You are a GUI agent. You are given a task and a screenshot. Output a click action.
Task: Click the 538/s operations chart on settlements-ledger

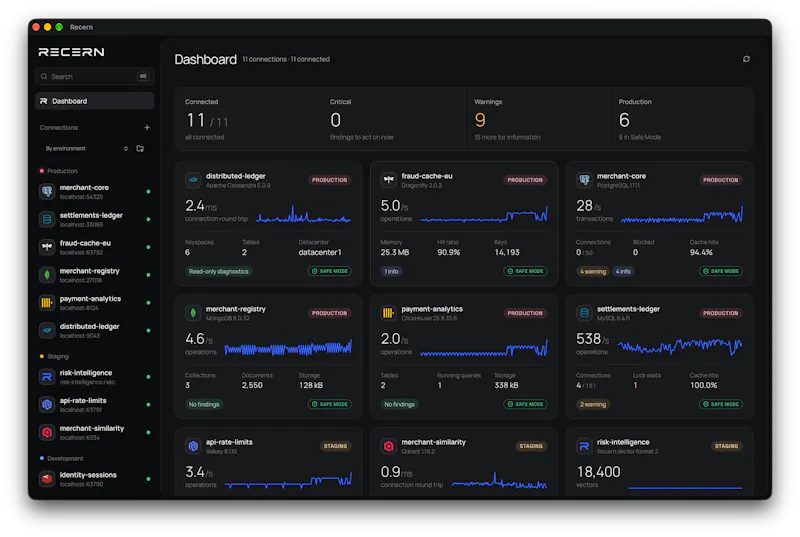tap(680, 346)
